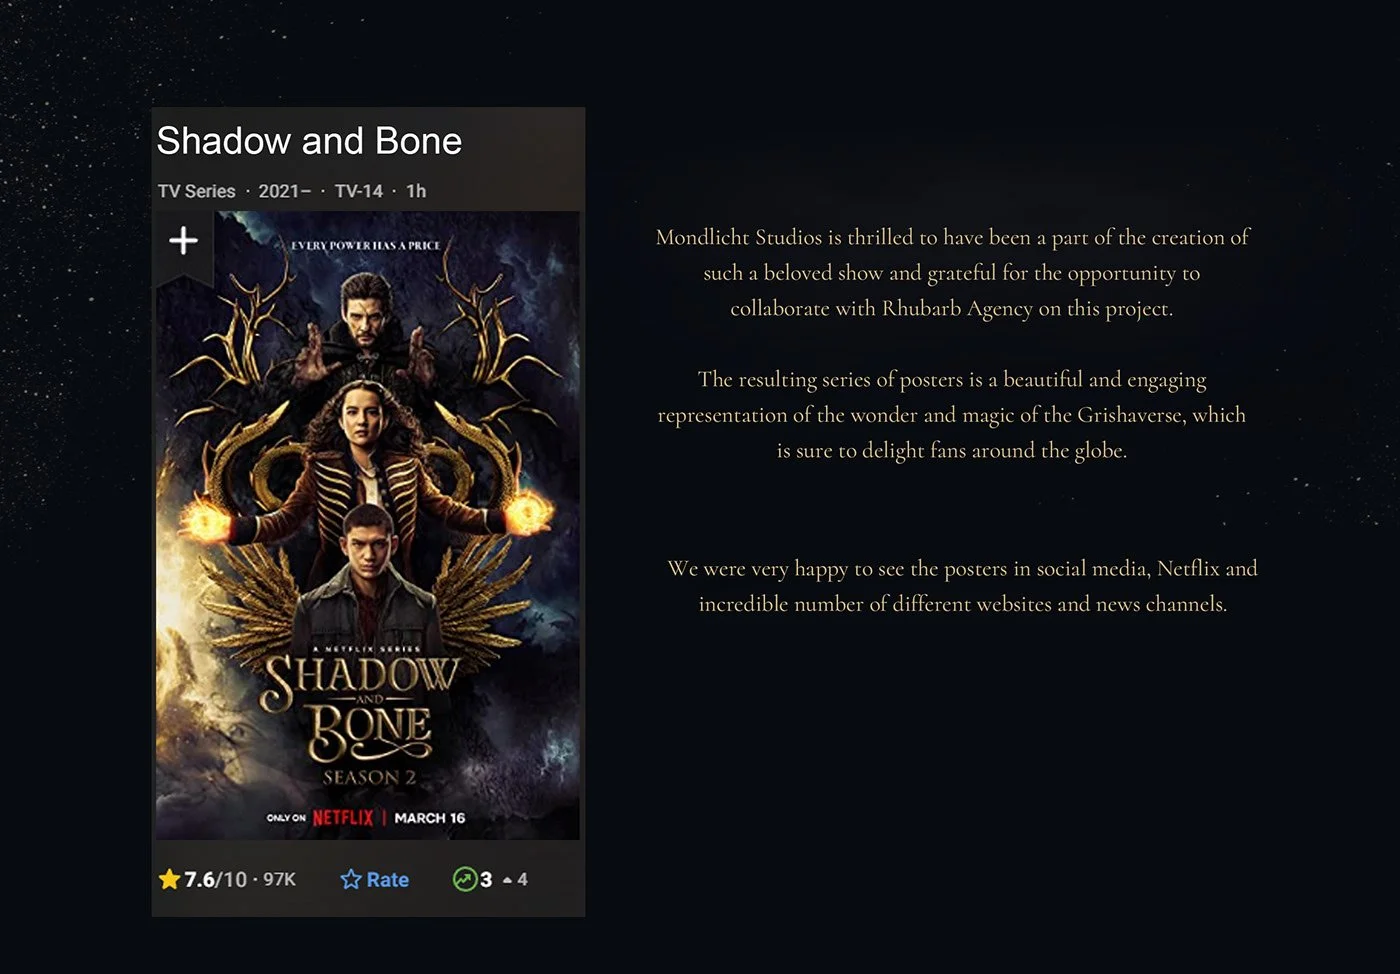Click the 'TV-14' certificate text
This screenshot has height=974, width=1400.
click(x=359, y=191)
